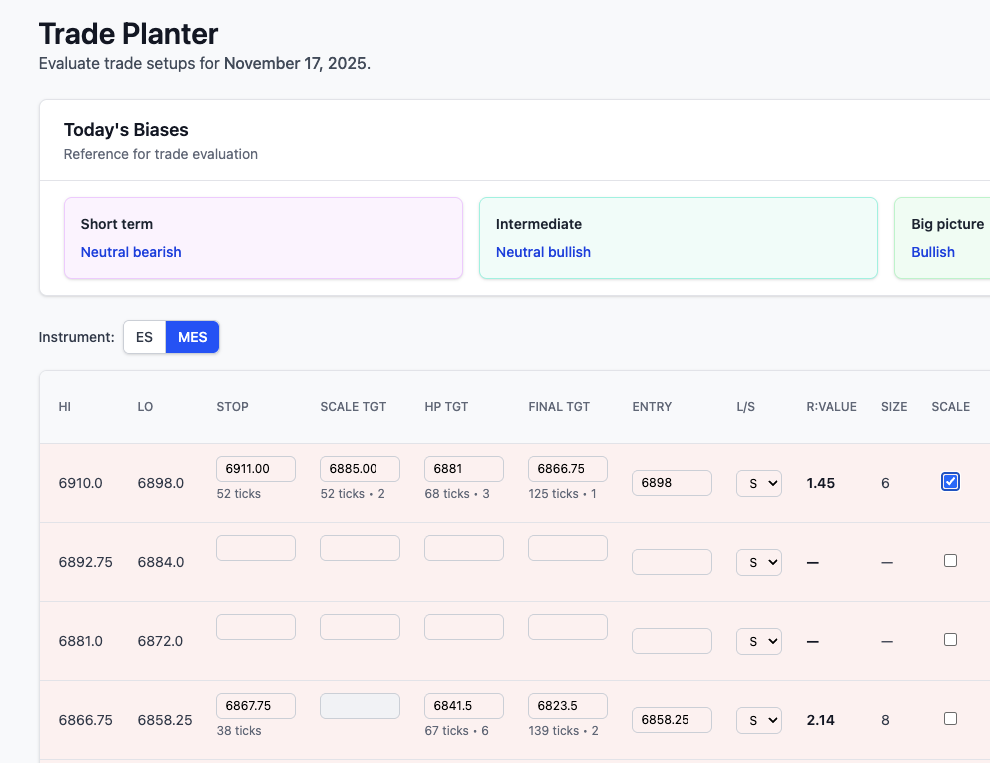This screenshot has height=763, width=990.
Task: Click the Bullish link in Big picture
Action: click(x=933, y=252)
